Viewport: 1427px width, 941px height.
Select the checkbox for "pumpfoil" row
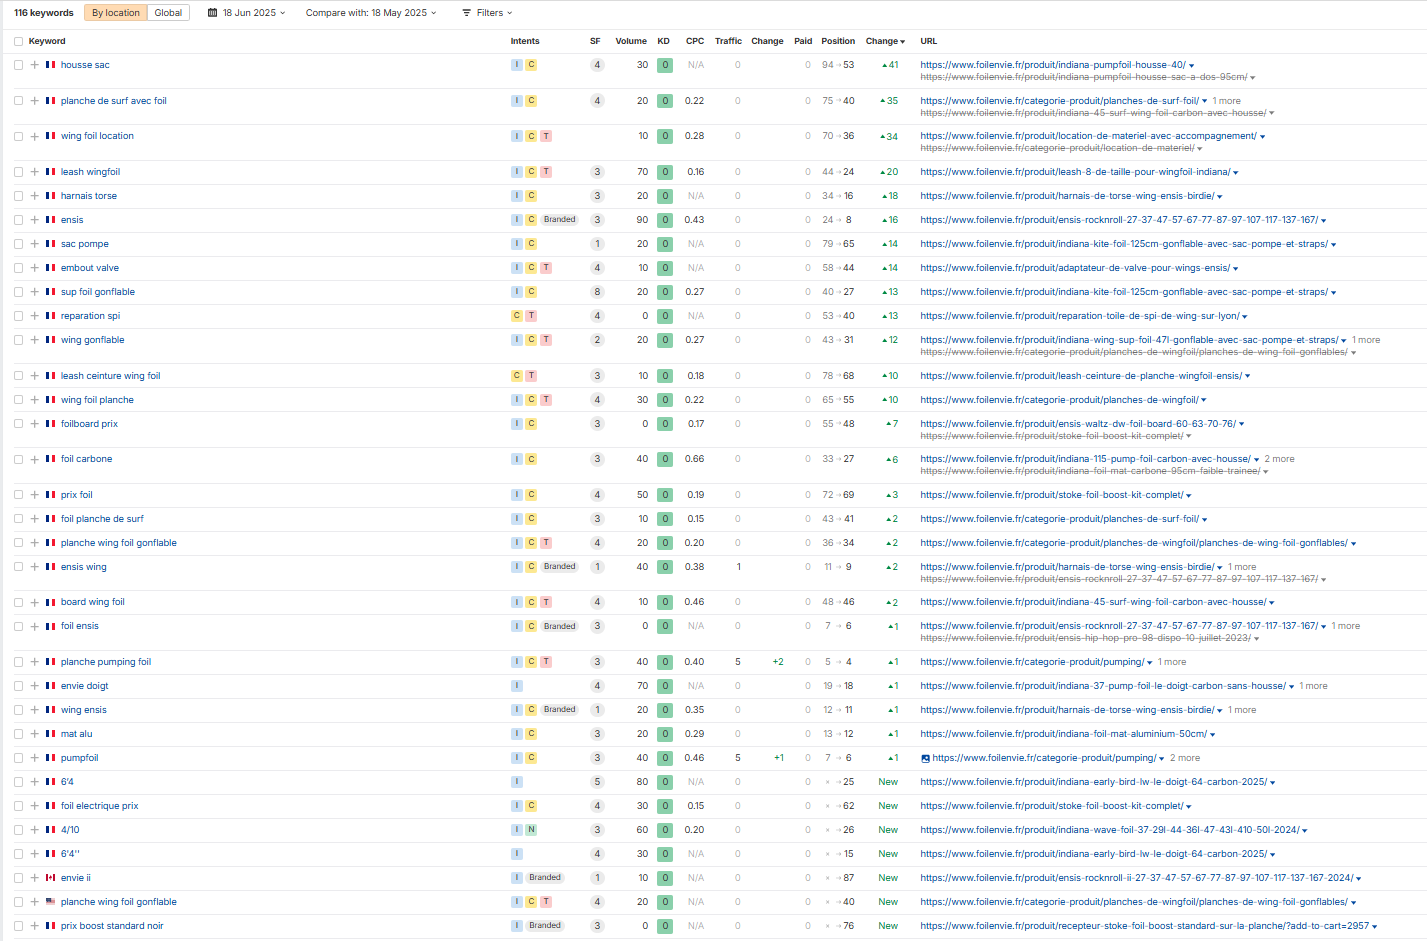[x=18, y=758]
